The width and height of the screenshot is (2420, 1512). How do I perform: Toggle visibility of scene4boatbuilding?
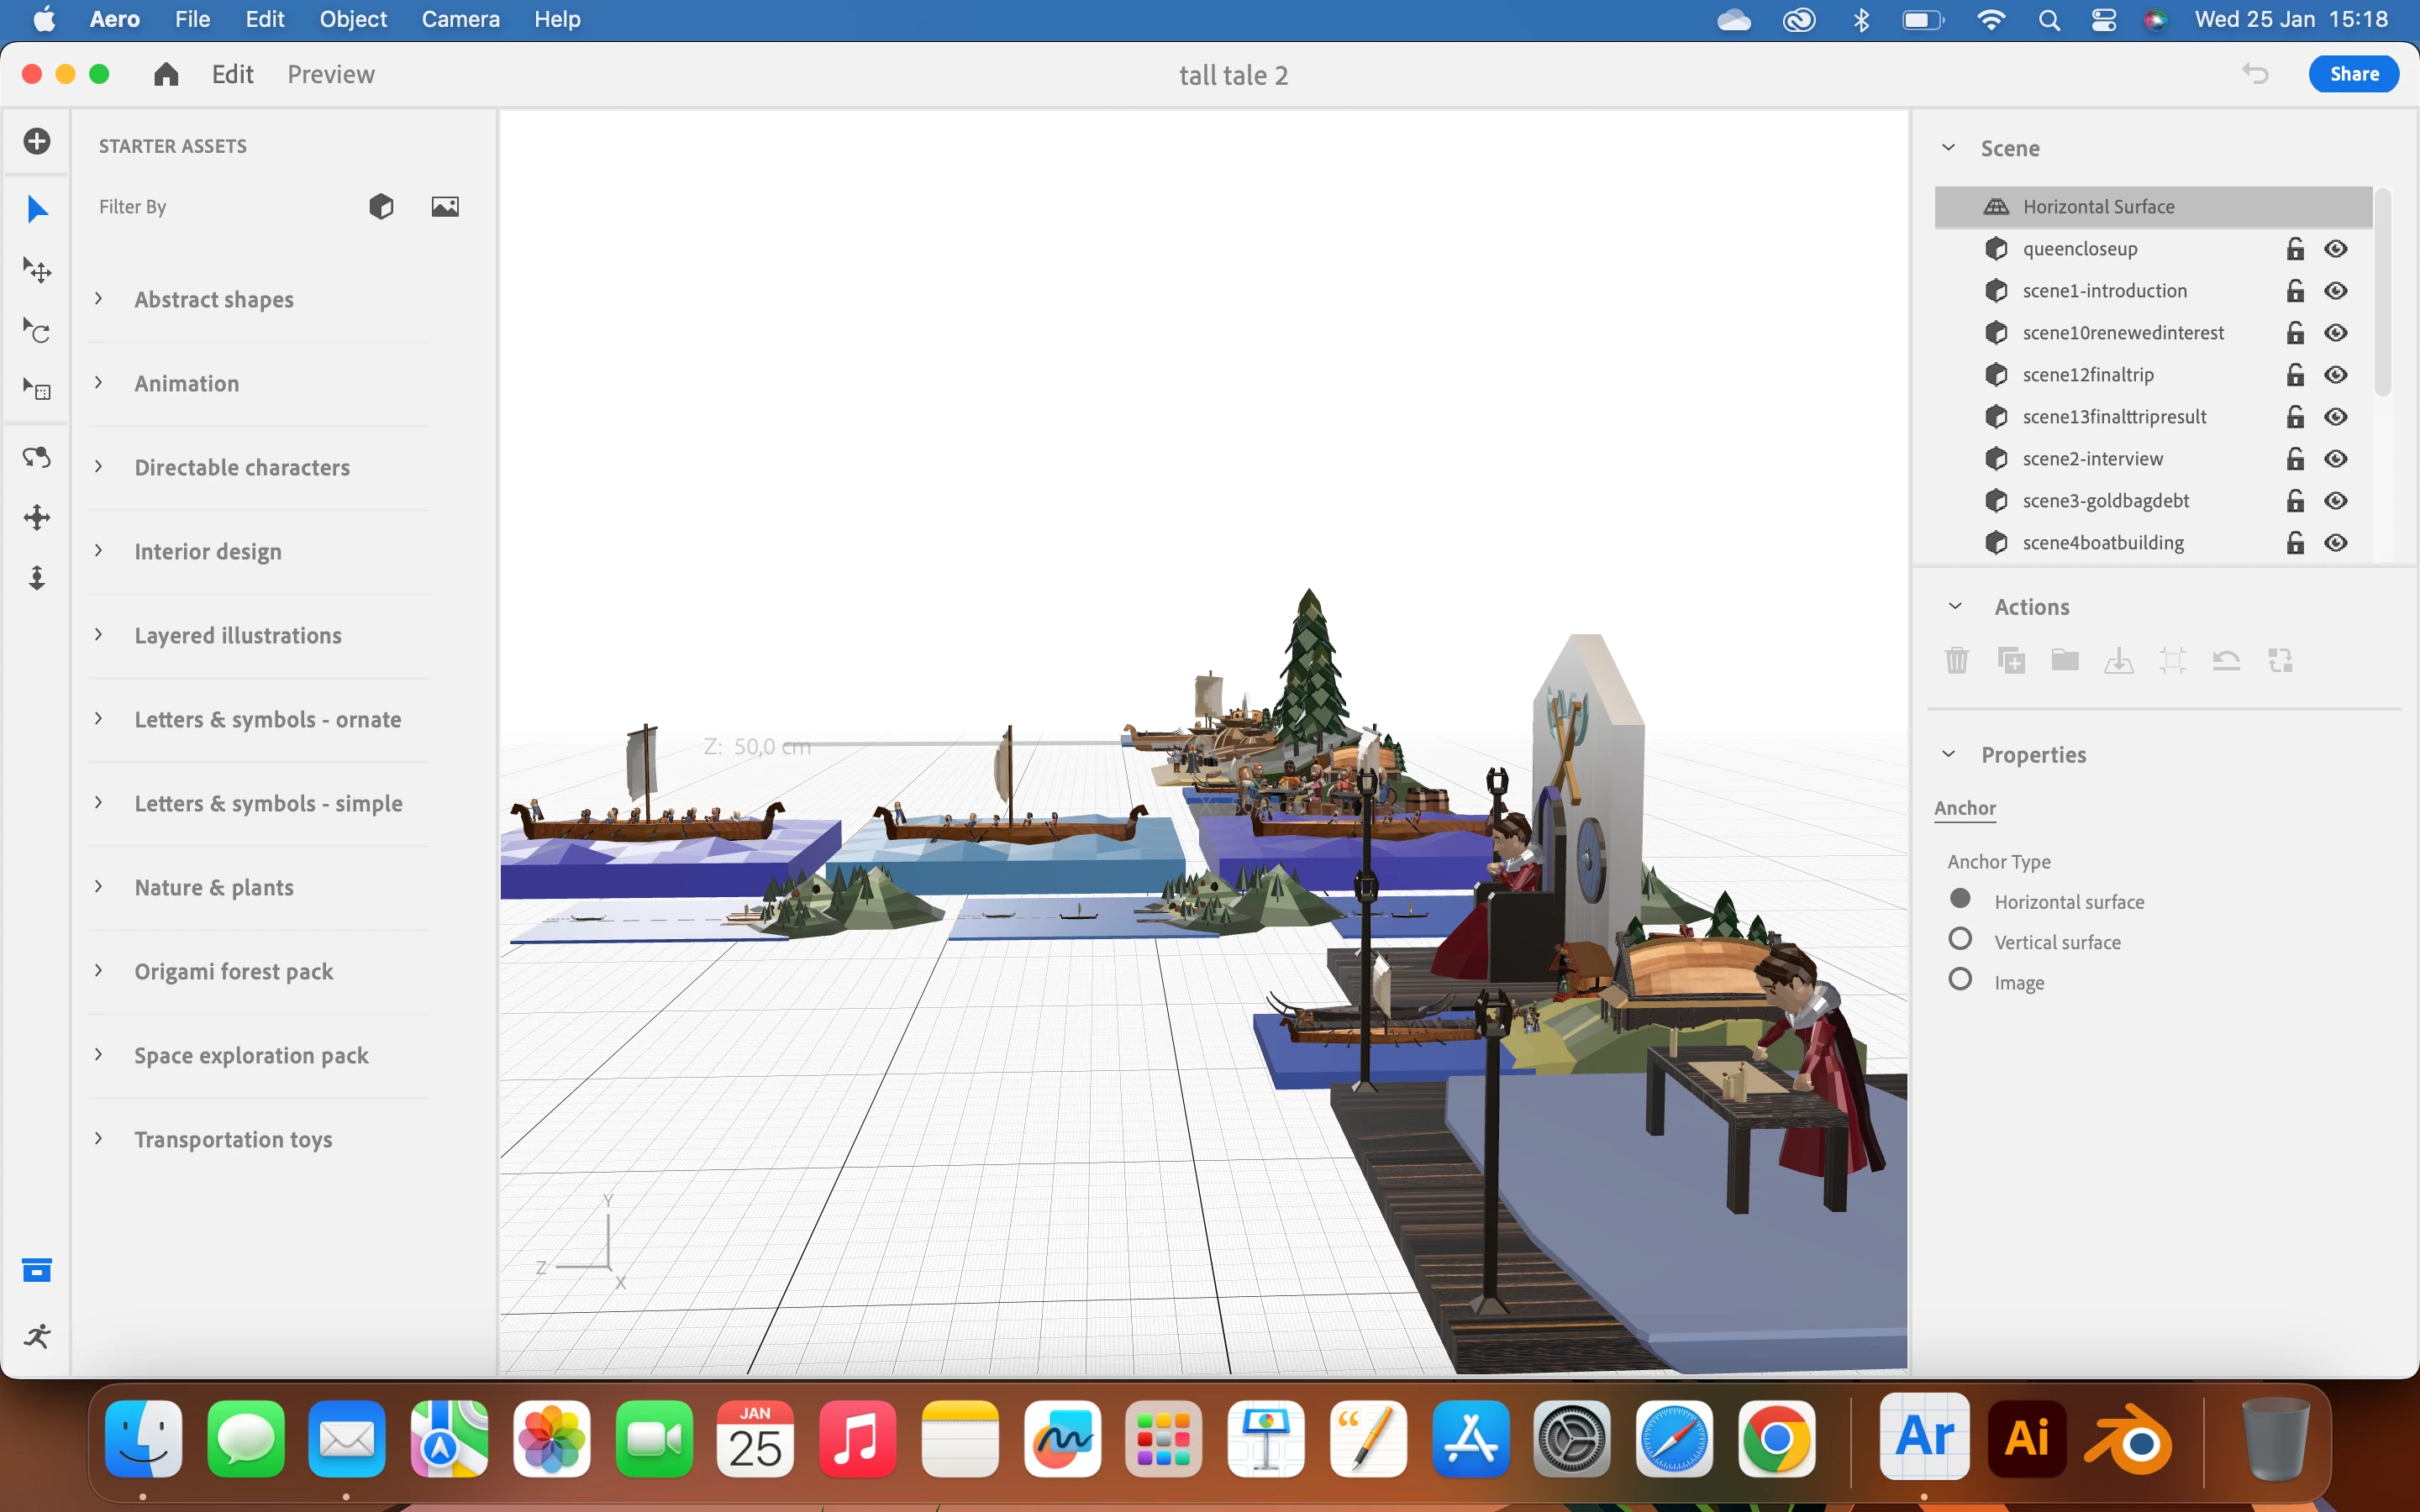tap(2336, 543)
